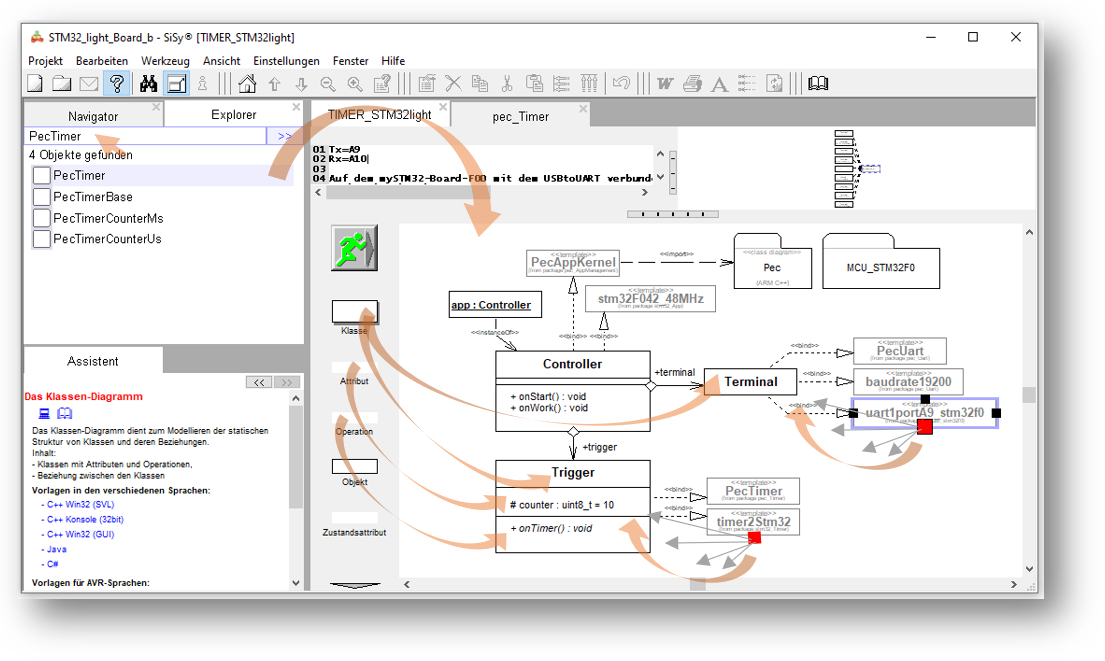Select the TIMER_STM32light tab
The width and height of the screenshot is (1105, 661).
[x=379, y=115]
